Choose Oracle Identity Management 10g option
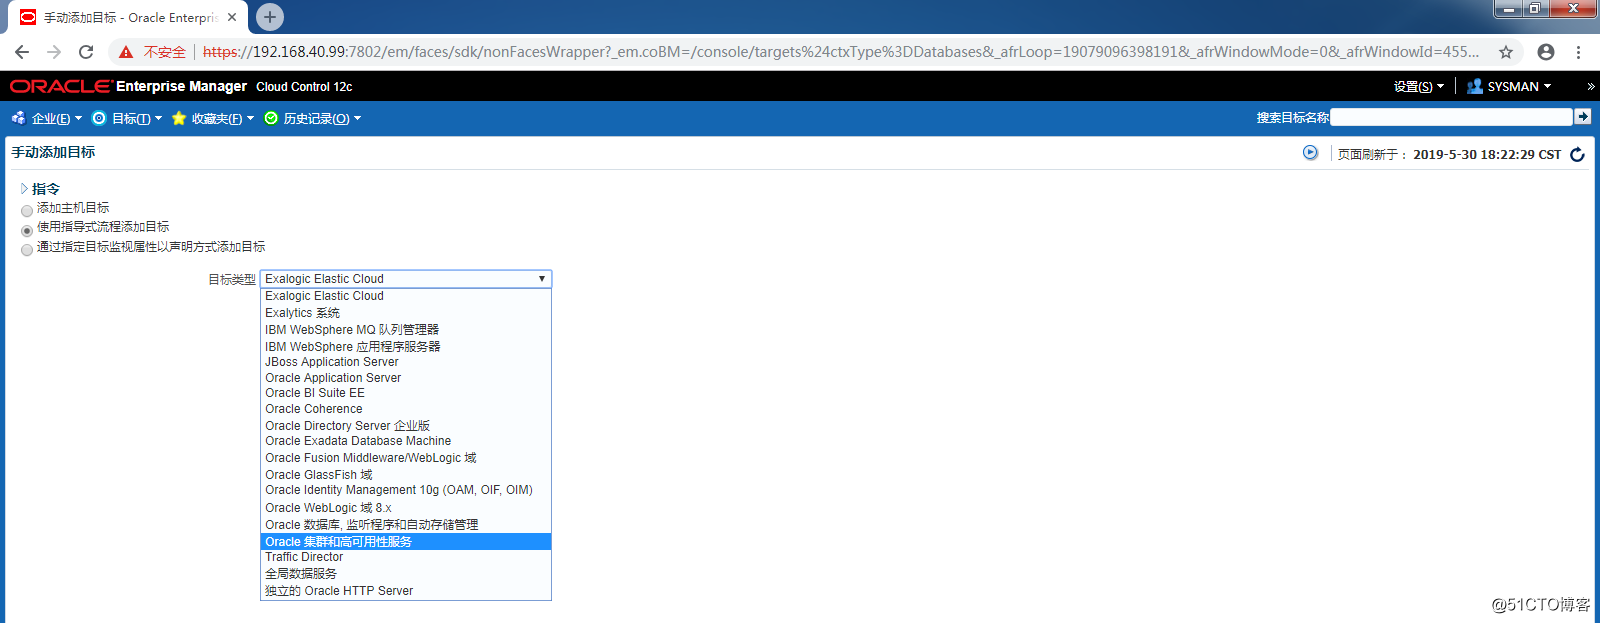 click(x=406, y=490)
